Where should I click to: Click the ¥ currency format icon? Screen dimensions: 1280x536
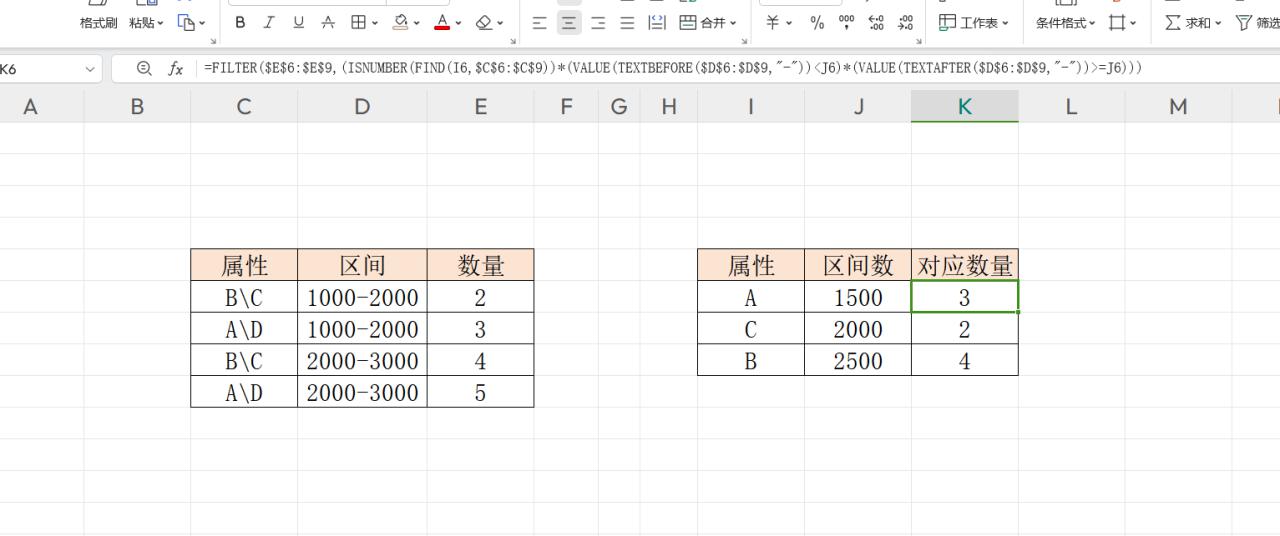tap(773, 22)
